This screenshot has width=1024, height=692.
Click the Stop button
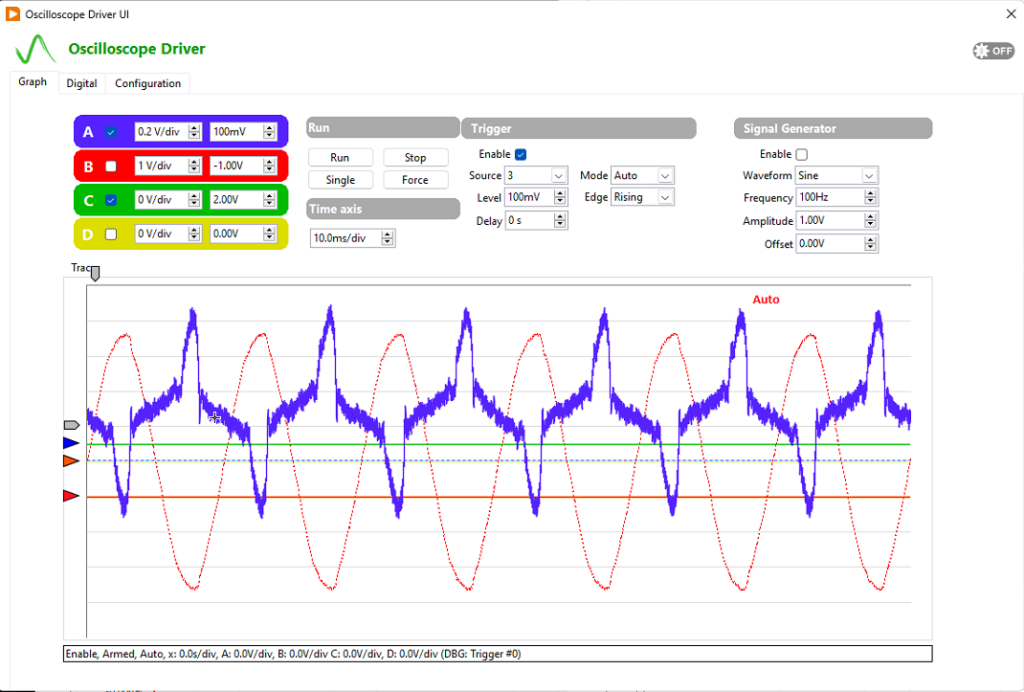[415, 158]
